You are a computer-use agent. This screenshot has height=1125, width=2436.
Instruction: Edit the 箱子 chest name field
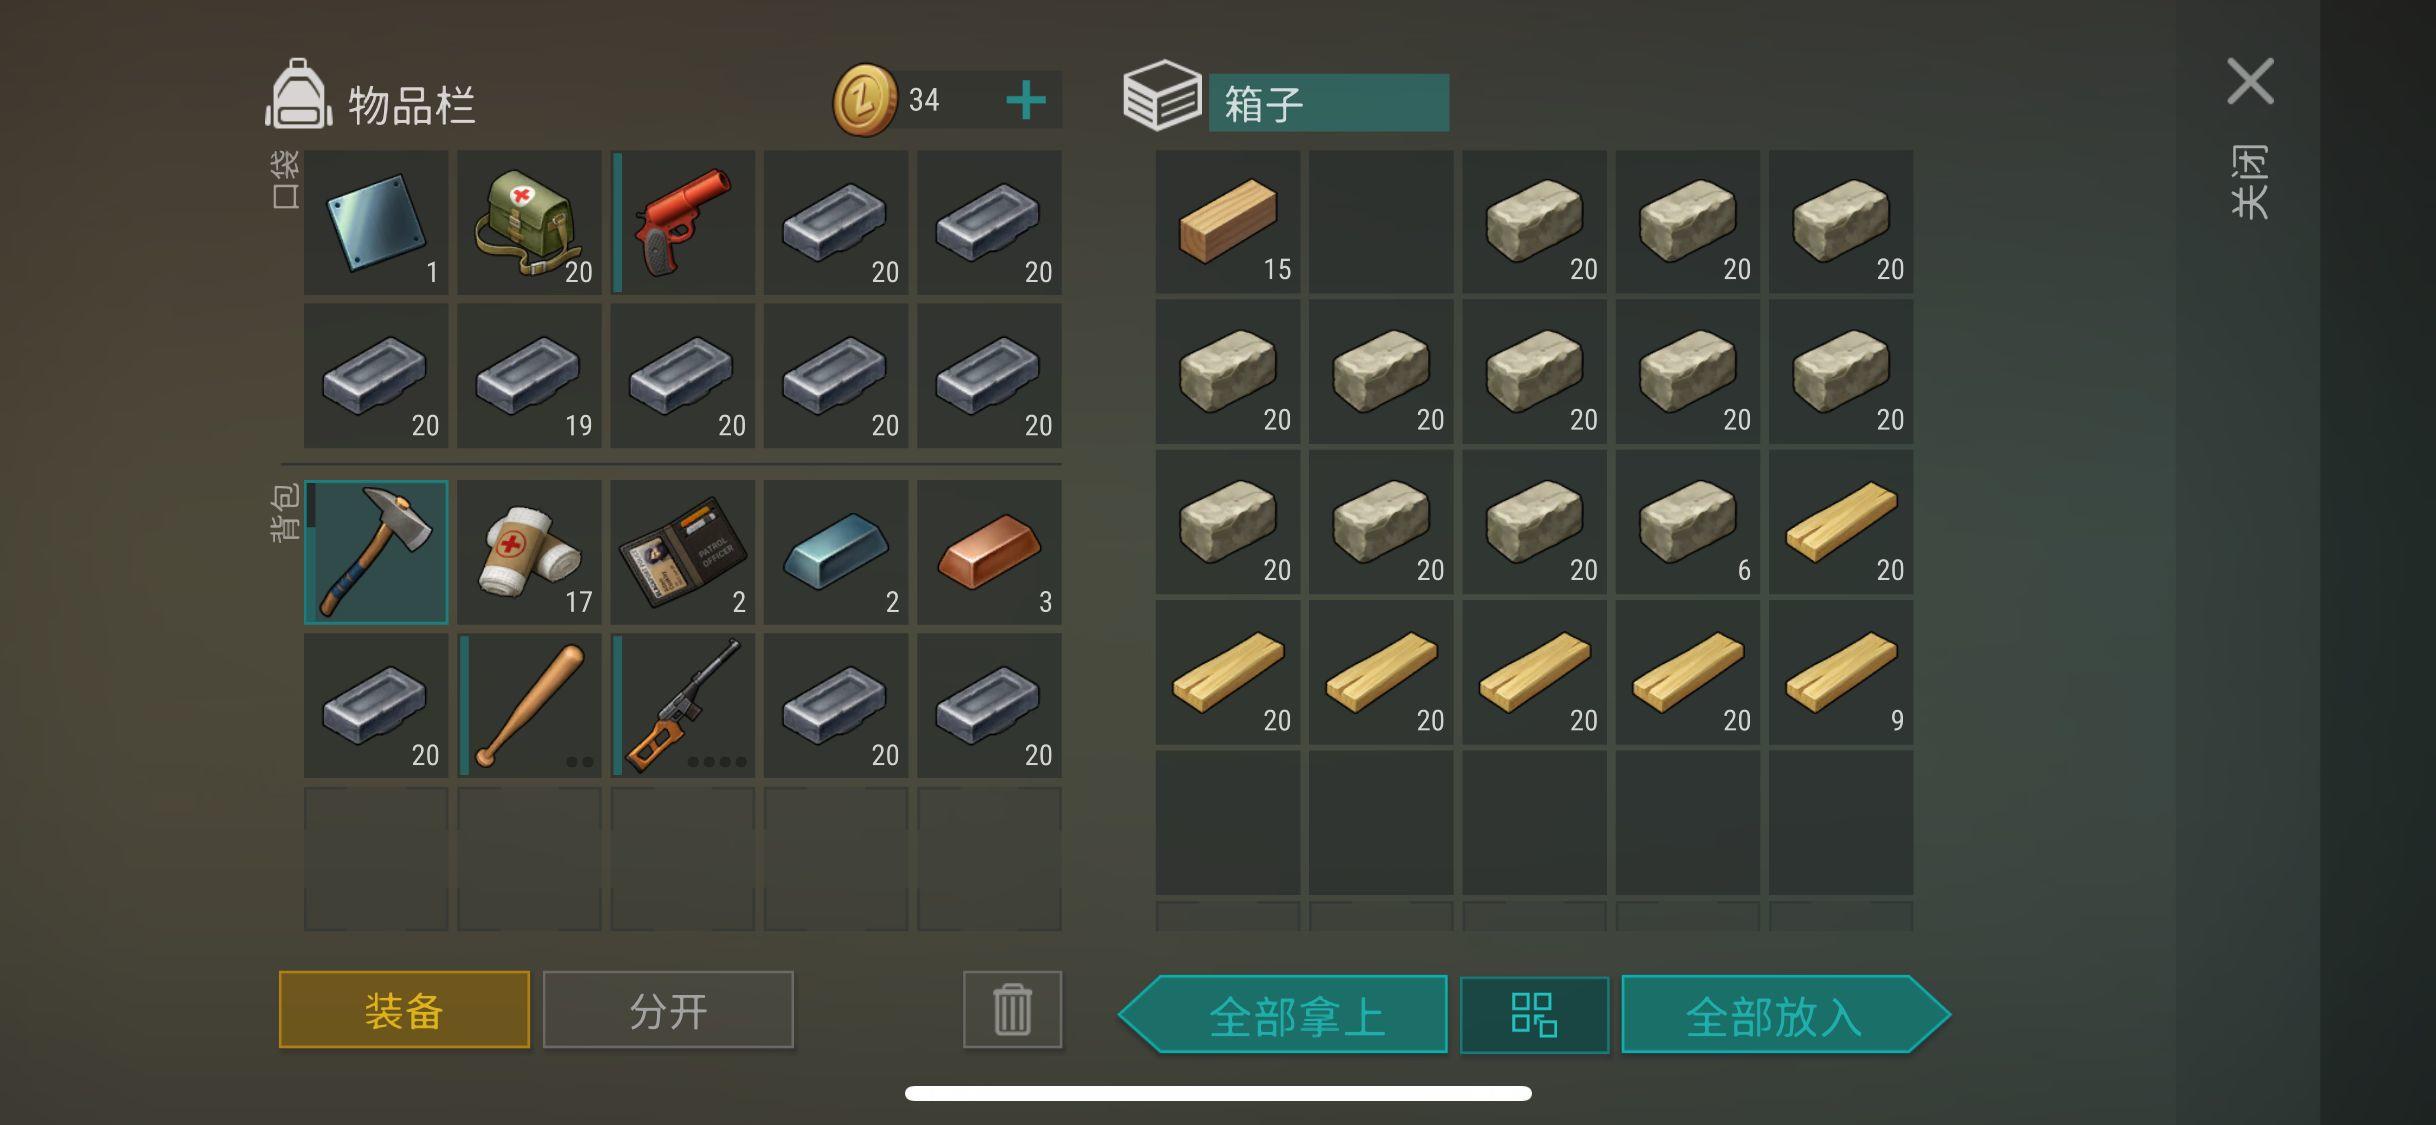1329,103
